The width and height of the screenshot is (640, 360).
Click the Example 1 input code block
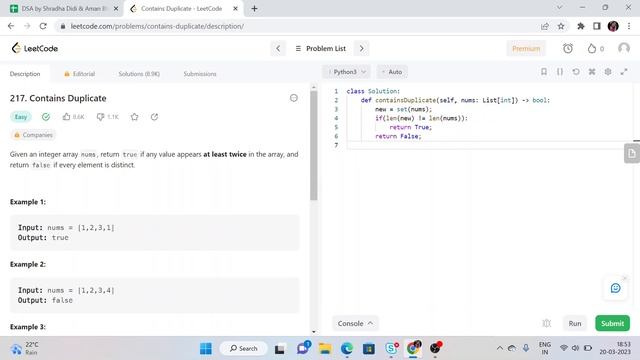[155, 233]
